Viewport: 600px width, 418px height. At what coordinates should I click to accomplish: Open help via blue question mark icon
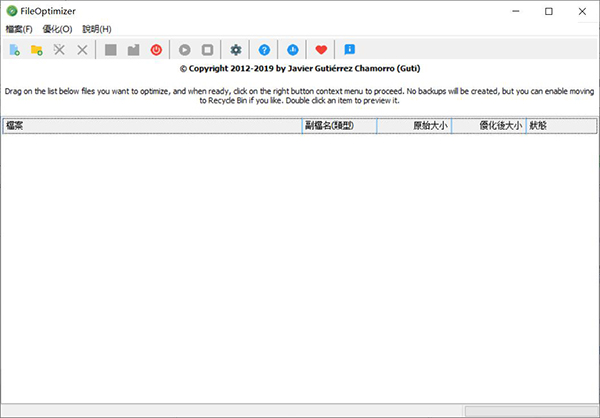(264, 50)
